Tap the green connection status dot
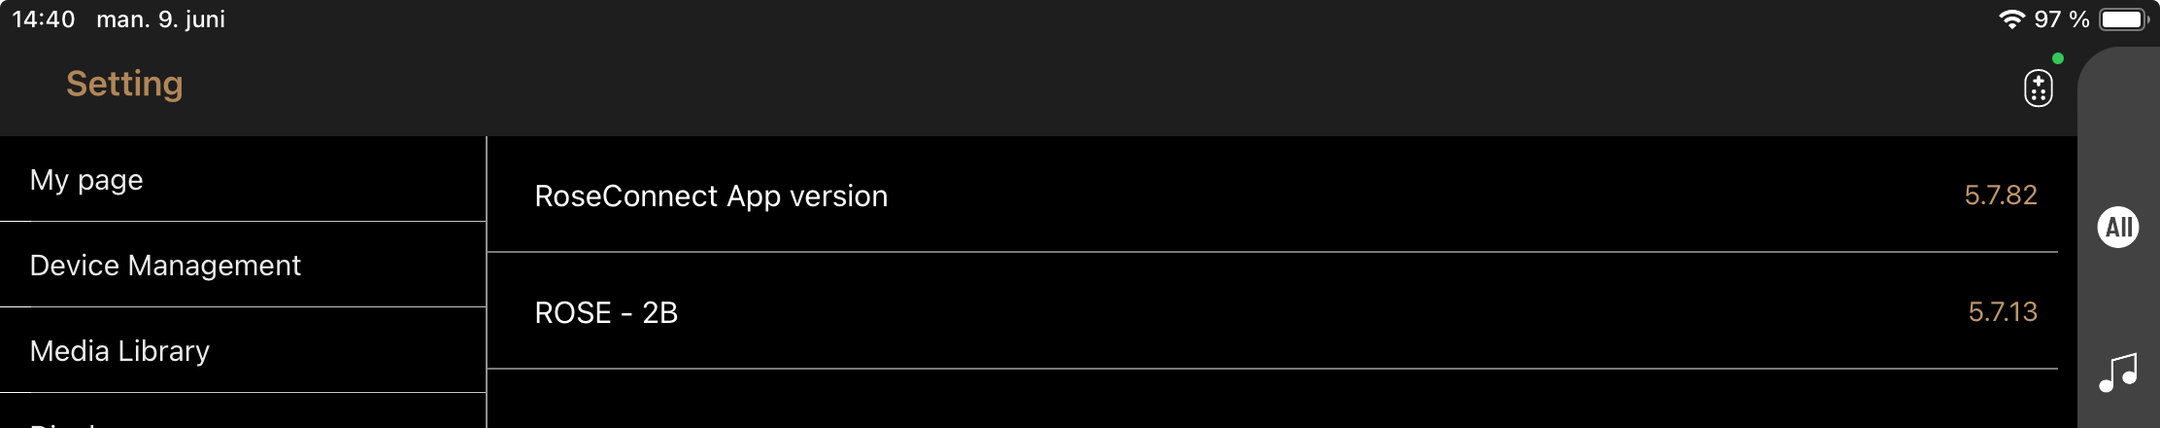 2058,59
